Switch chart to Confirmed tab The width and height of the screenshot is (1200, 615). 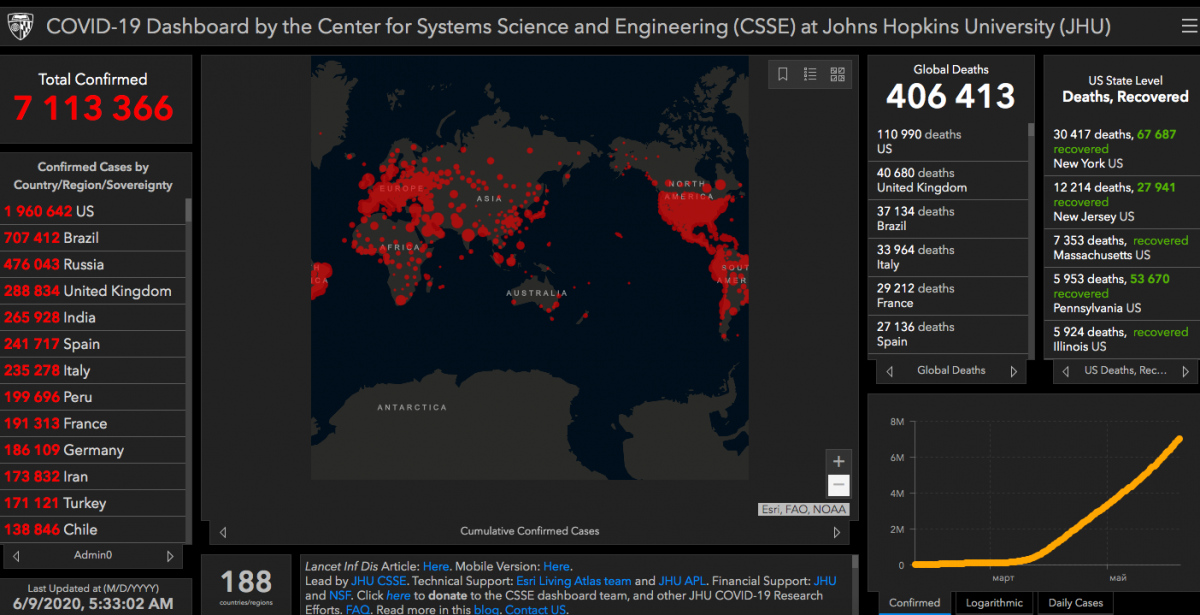tap(915, 603)
